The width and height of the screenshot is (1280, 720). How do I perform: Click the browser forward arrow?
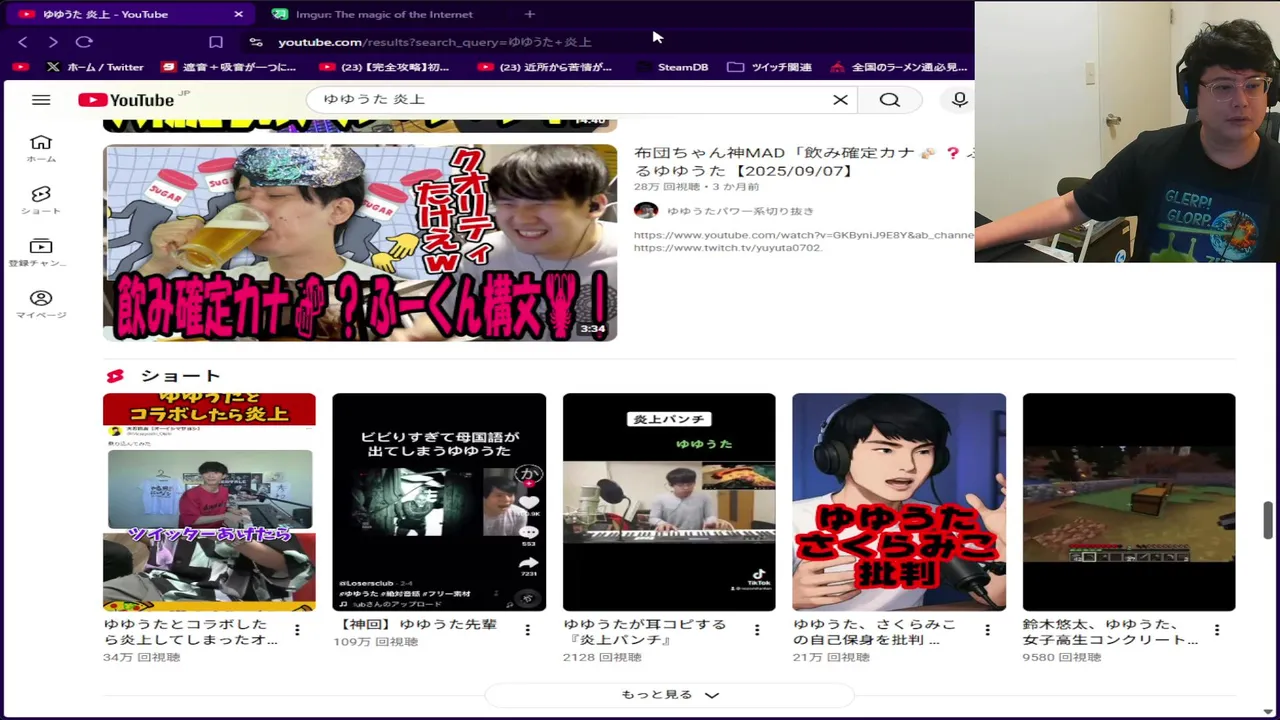click(x=53, y=42)
